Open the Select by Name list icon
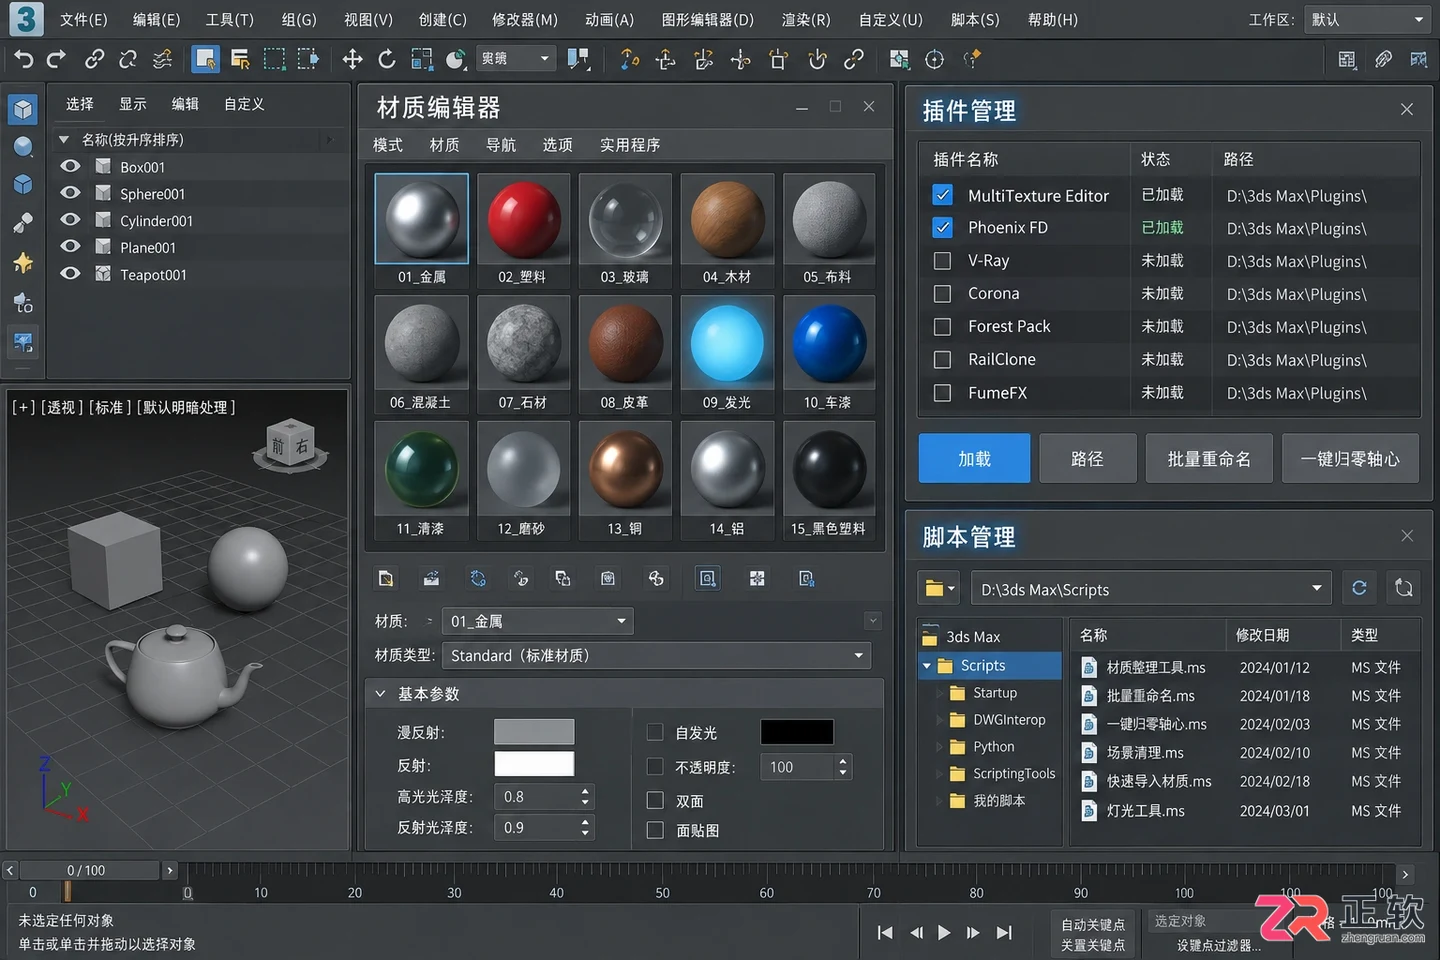Image resolution: width=1440 pixels, height=960 pixels. 240,60
